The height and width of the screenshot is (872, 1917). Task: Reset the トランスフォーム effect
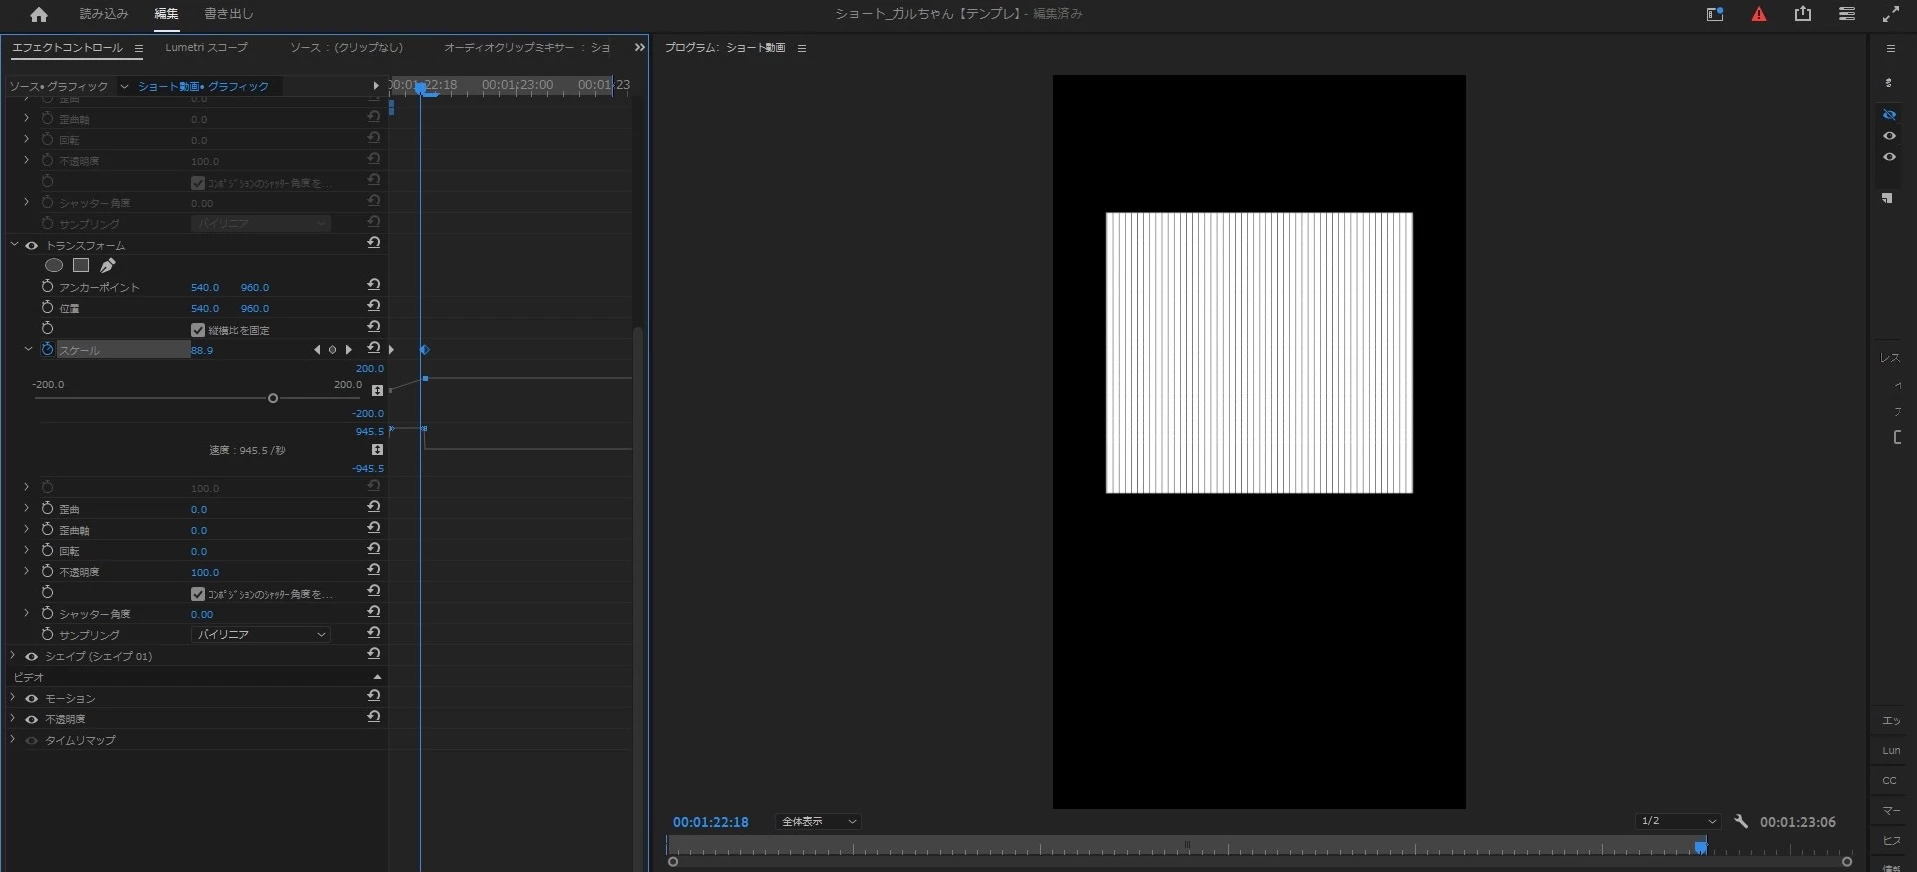coord(373,243)
